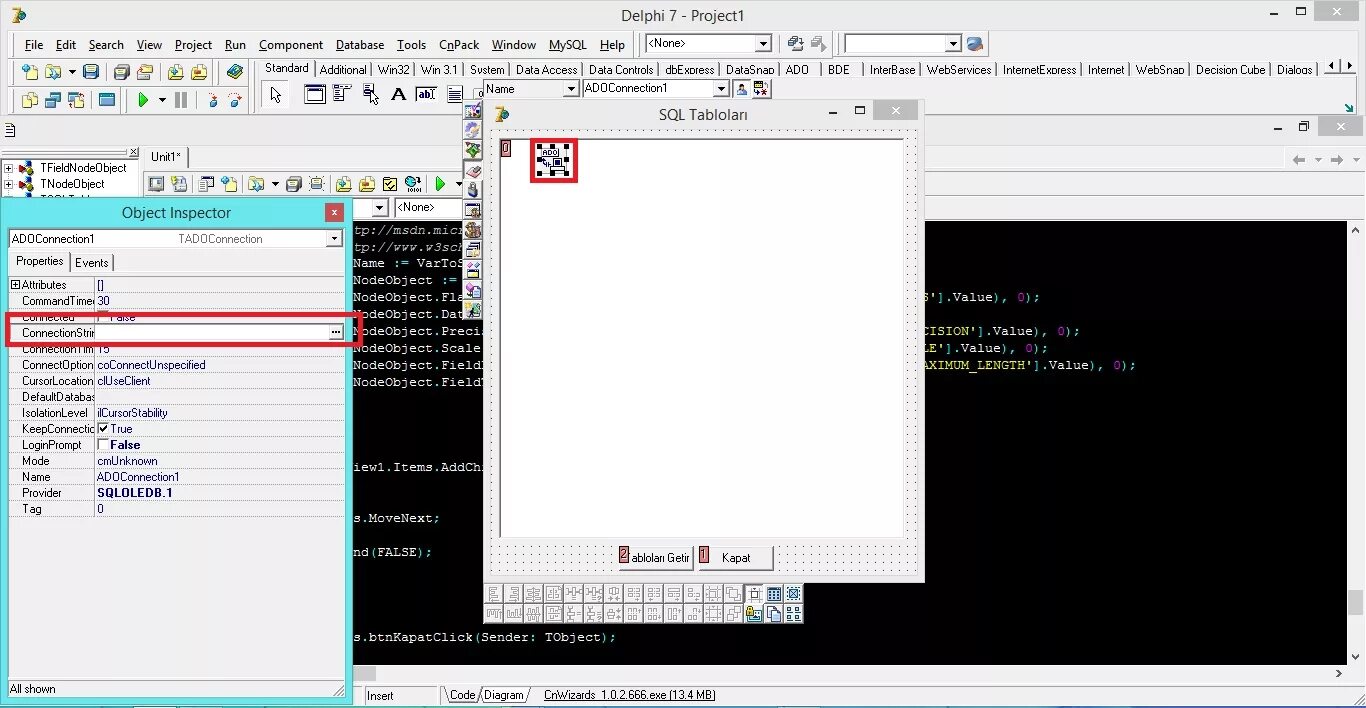Click the Save All icon in main toolbar
This screenshot has height=708, width=1366.
pos(122,72)
